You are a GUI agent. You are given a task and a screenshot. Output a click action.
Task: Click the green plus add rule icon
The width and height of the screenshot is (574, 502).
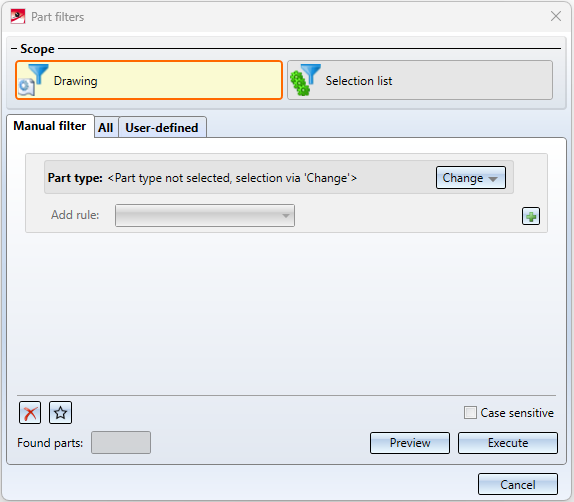530,216
